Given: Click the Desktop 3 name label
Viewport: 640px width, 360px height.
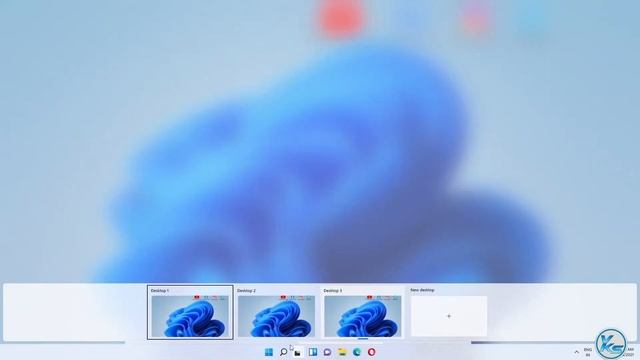Looking at the screenshot, I should pos(333,291).
